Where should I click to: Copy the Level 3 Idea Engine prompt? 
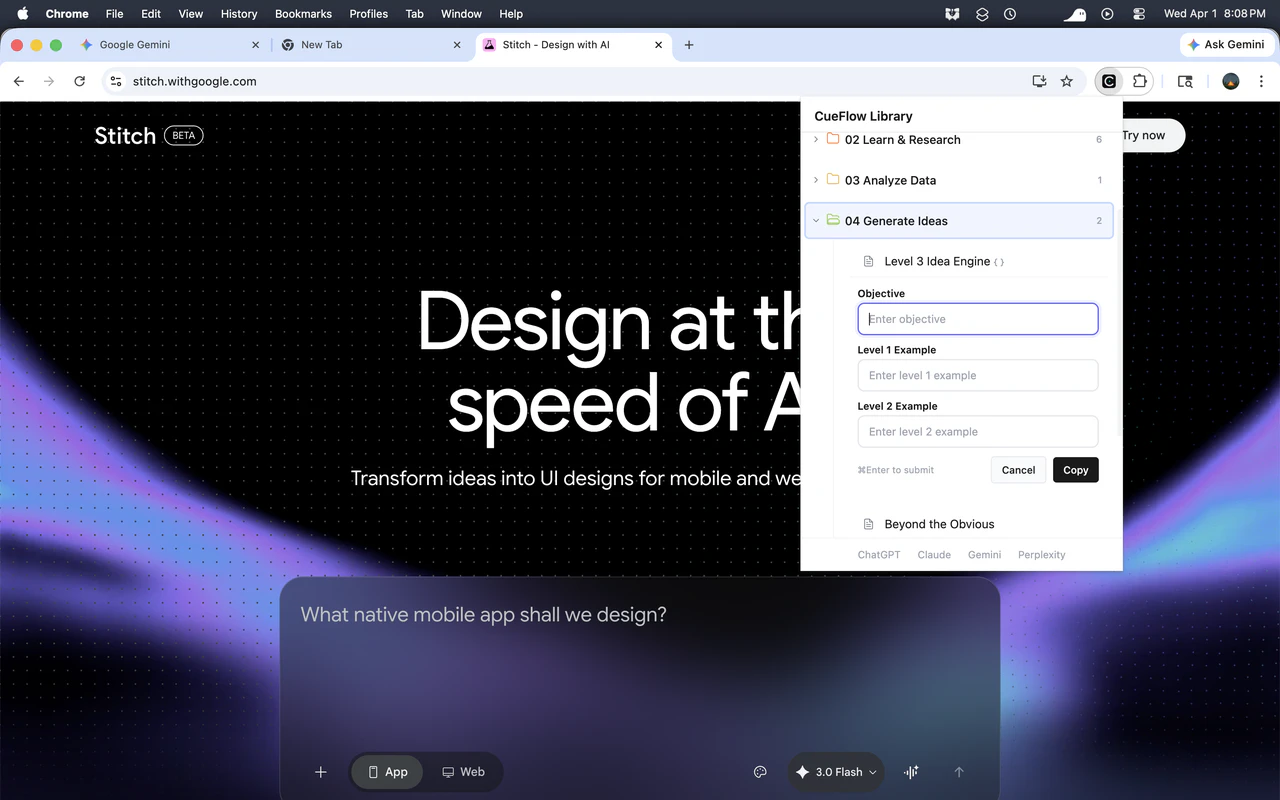(1076, 470)
